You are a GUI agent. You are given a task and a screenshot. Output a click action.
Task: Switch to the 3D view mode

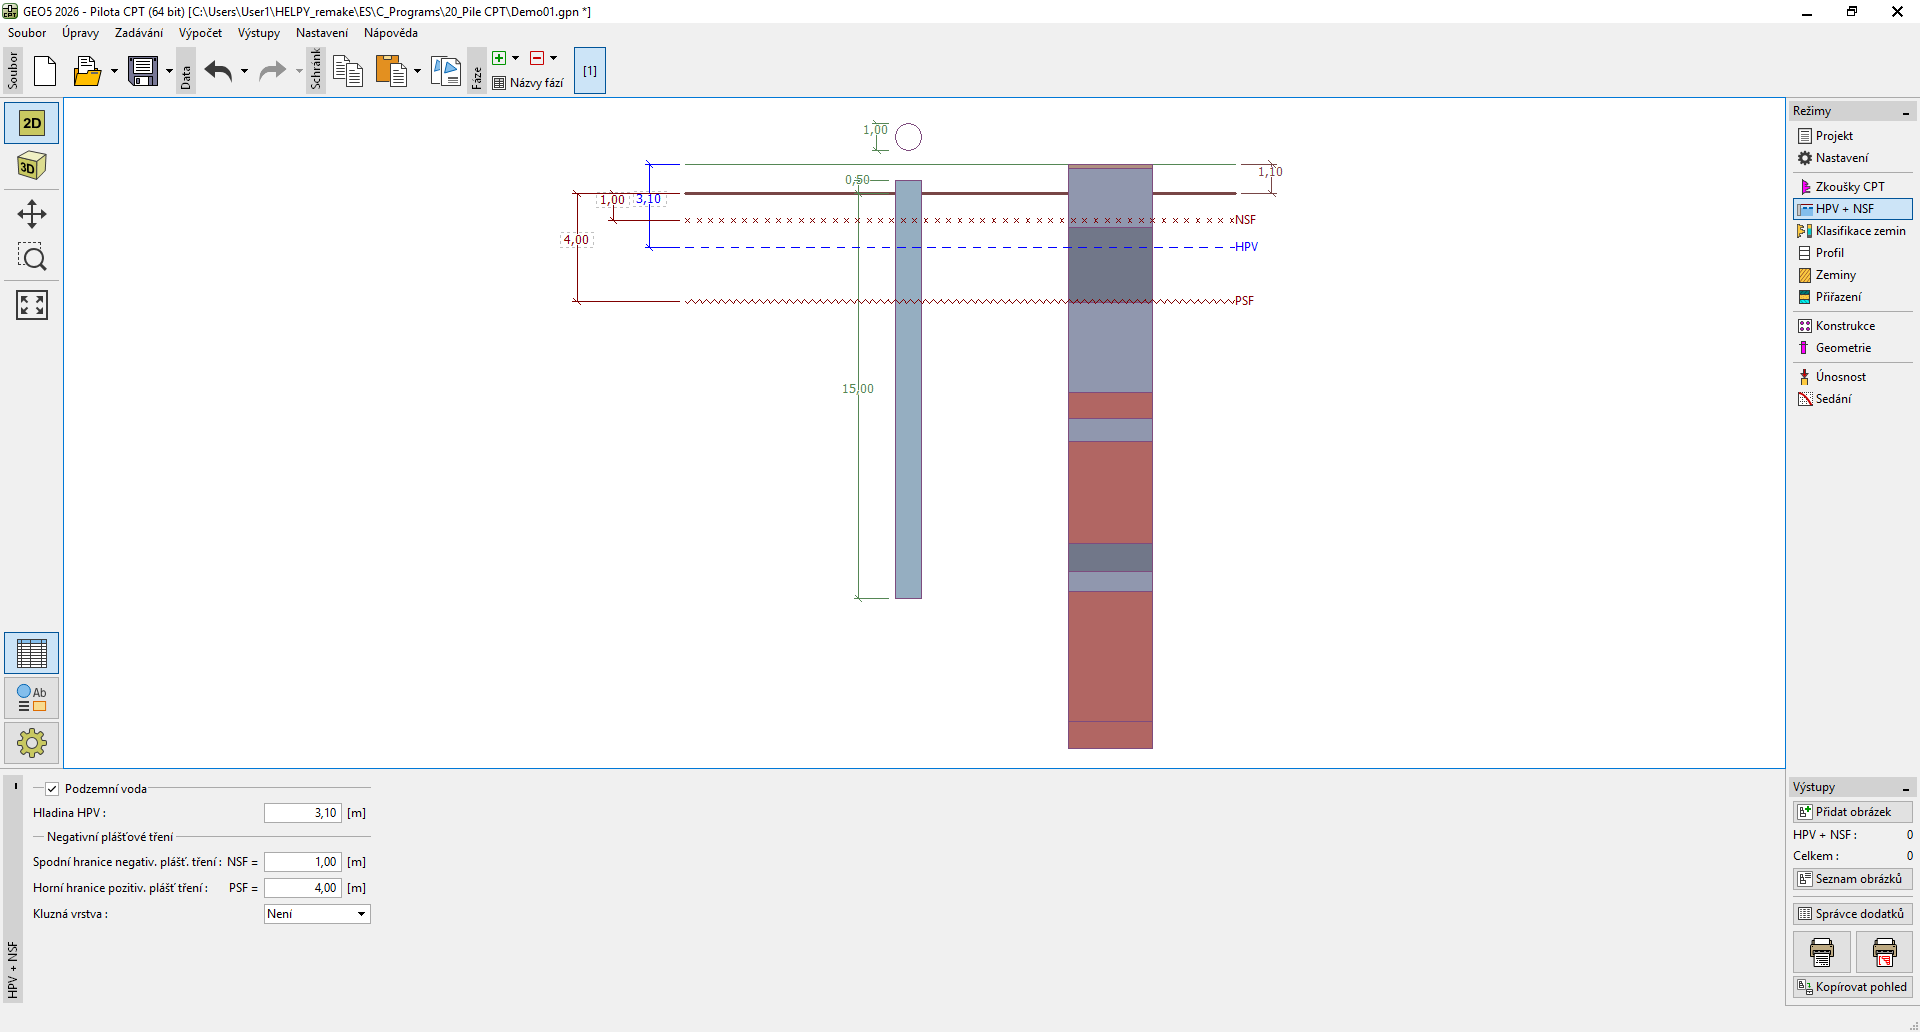(32, 166)
